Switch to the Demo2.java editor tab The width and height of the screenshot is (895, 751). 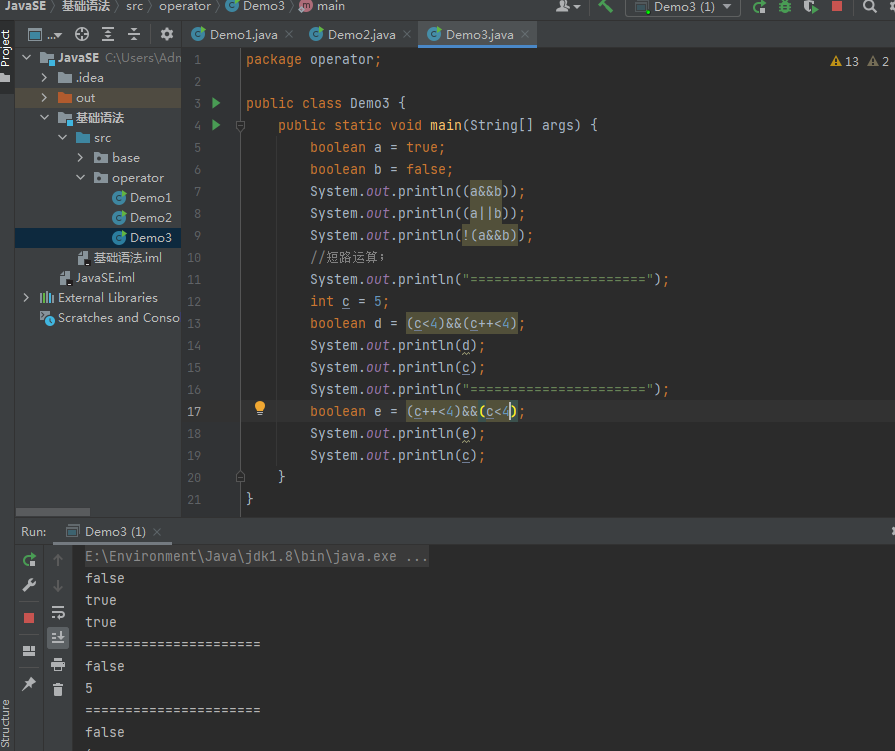click(360, 34)
